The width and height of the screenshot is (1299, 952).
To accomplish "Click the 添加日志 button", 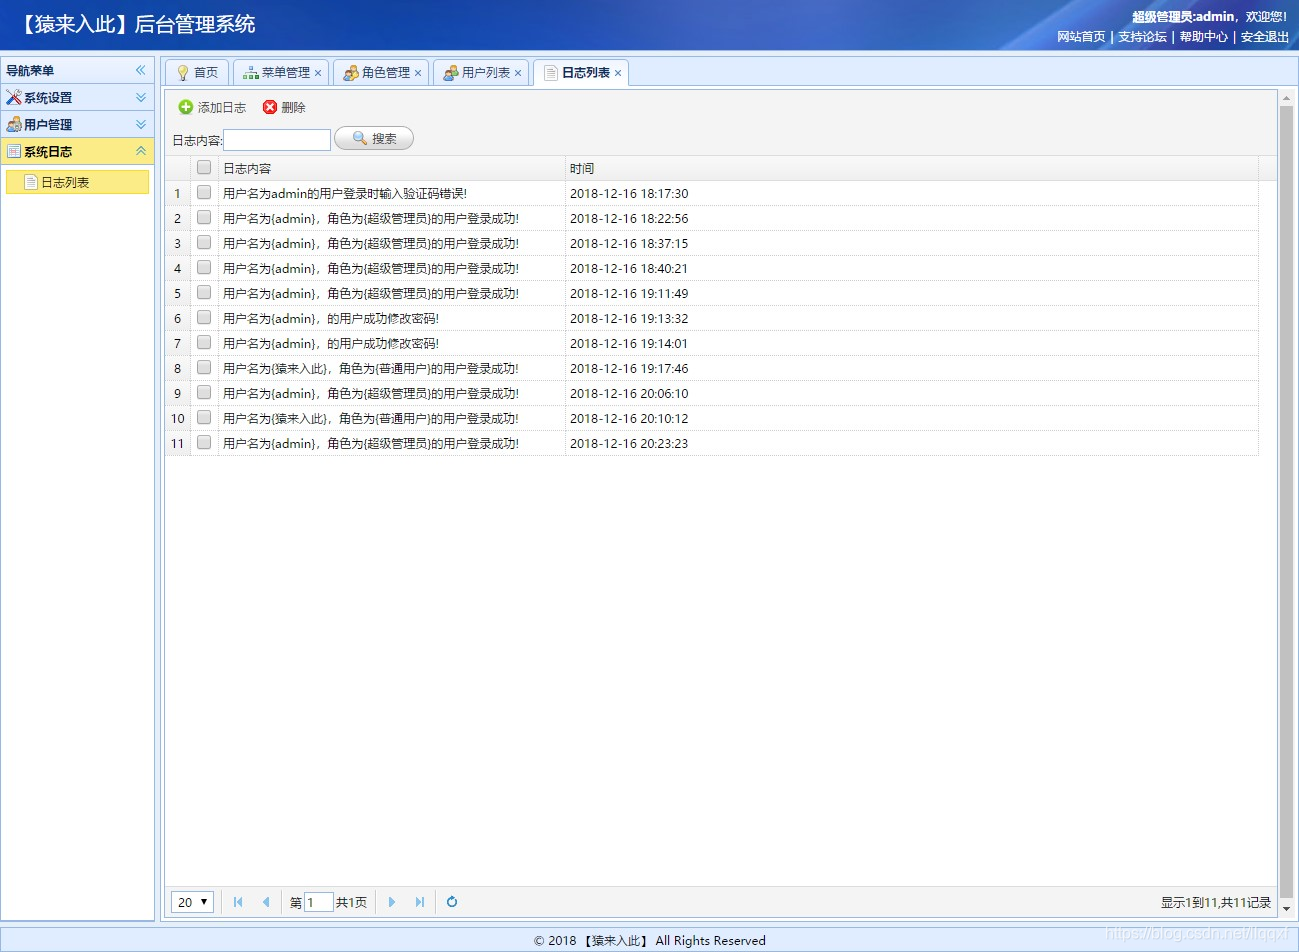I will tap(212, 107).
